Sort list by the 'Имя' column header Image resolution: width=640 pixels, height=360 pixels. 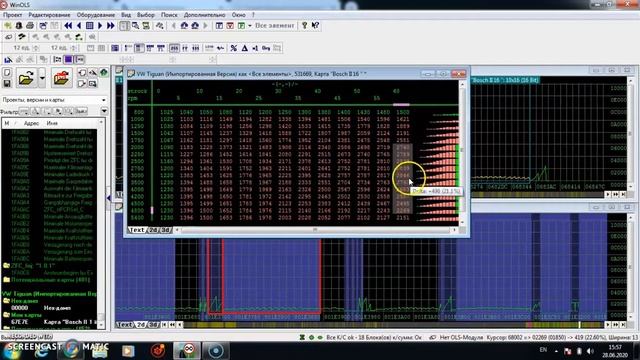coord(52,123)
